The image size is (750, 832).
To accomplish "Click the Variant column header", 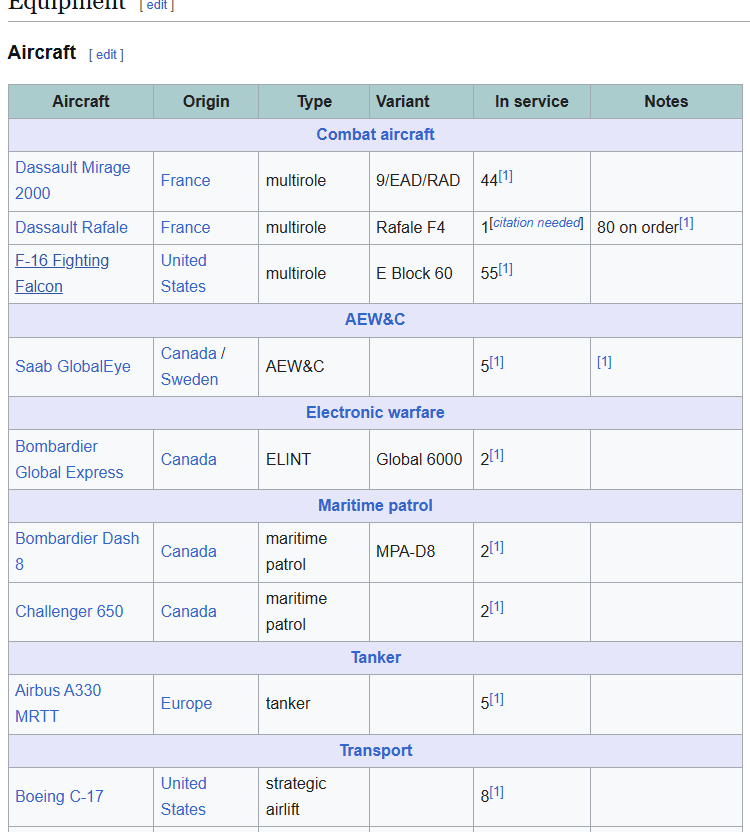I will click(421, 101).
